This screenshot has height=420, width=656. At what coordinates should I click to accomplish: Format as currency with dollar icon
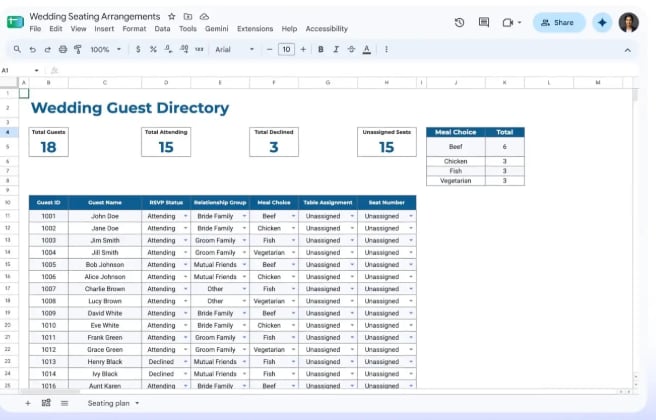coord(138,49)
